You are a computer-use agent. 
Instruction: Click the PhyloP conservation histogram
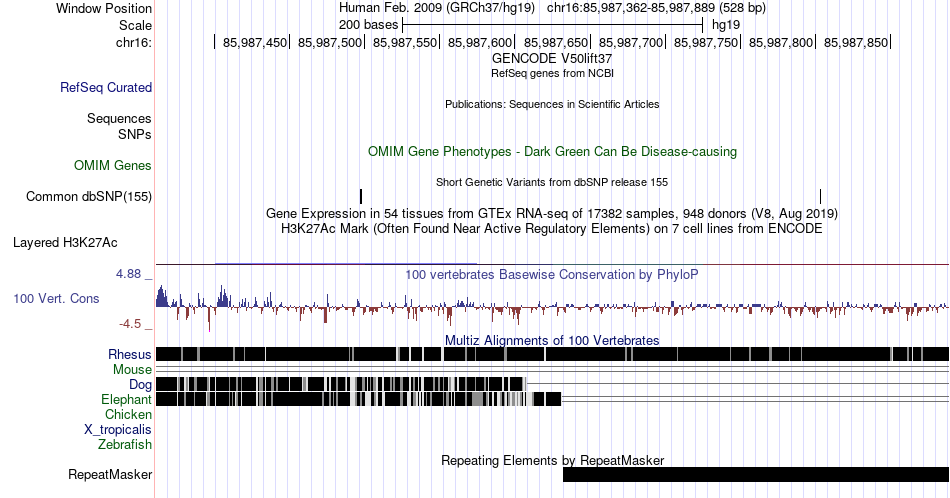tap(552, 306)
